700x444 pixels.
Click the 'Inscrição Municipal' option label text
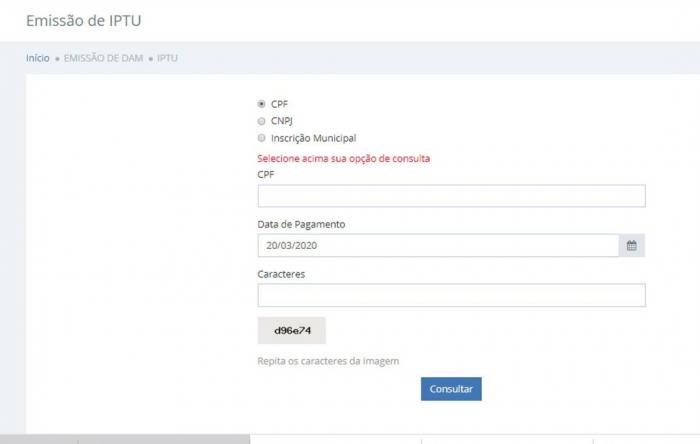pyautogui.click(x=313, y=138)
